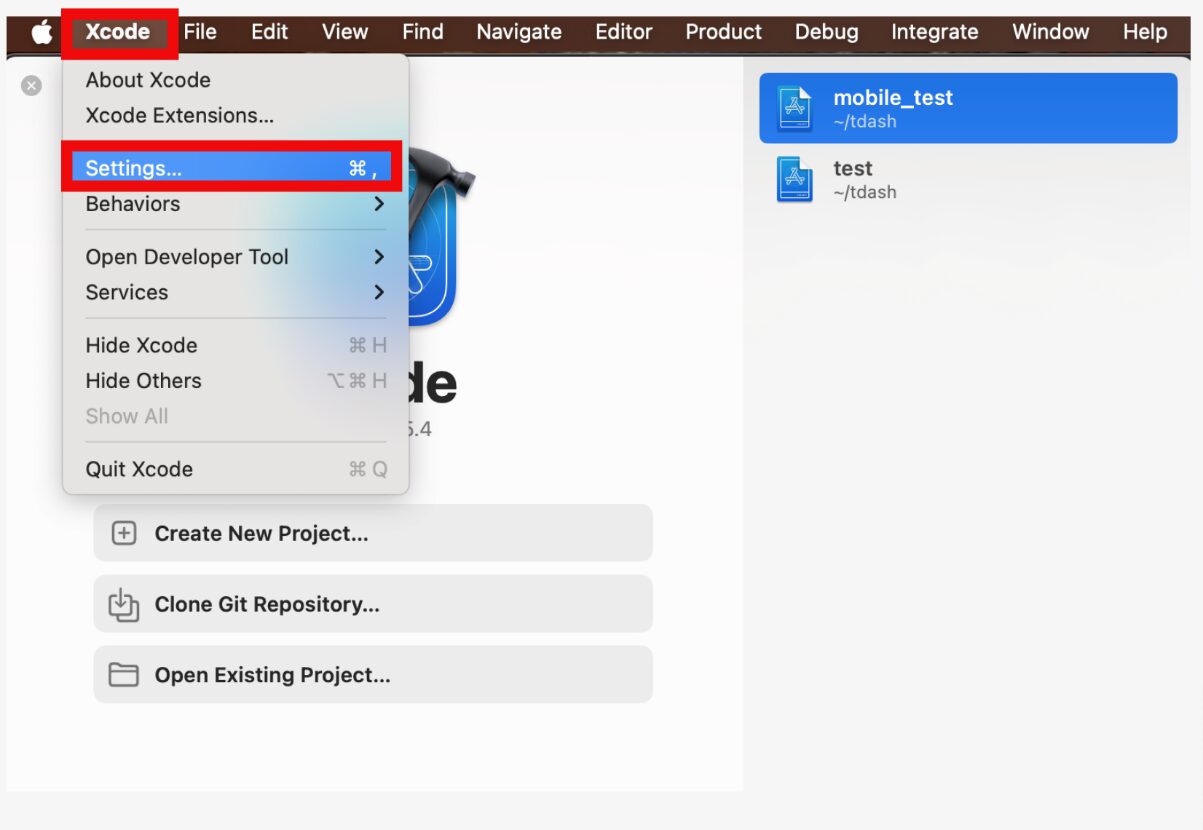
Task: Choose Quit Xcode
Action: click(x=140, y=470)
